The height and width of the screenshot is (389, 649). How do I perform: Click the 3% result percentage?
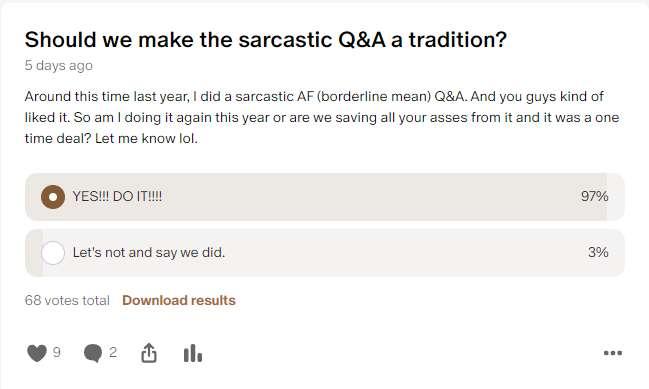(x=598, y=252)
